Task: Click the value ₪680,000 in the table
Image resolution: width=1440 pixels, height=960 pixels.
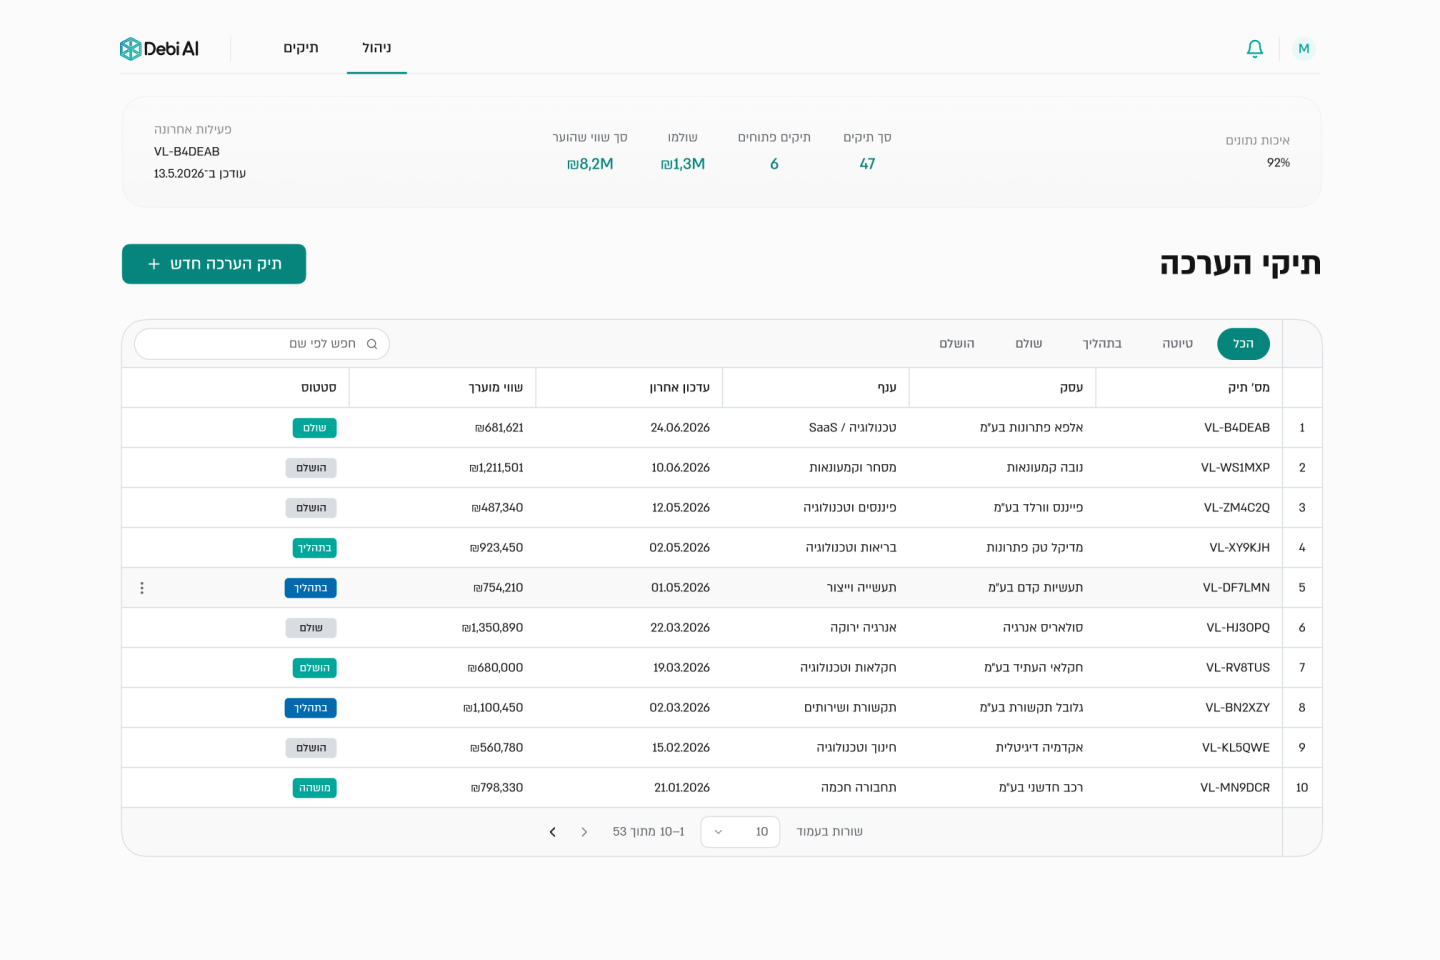Action: point(496,668)
